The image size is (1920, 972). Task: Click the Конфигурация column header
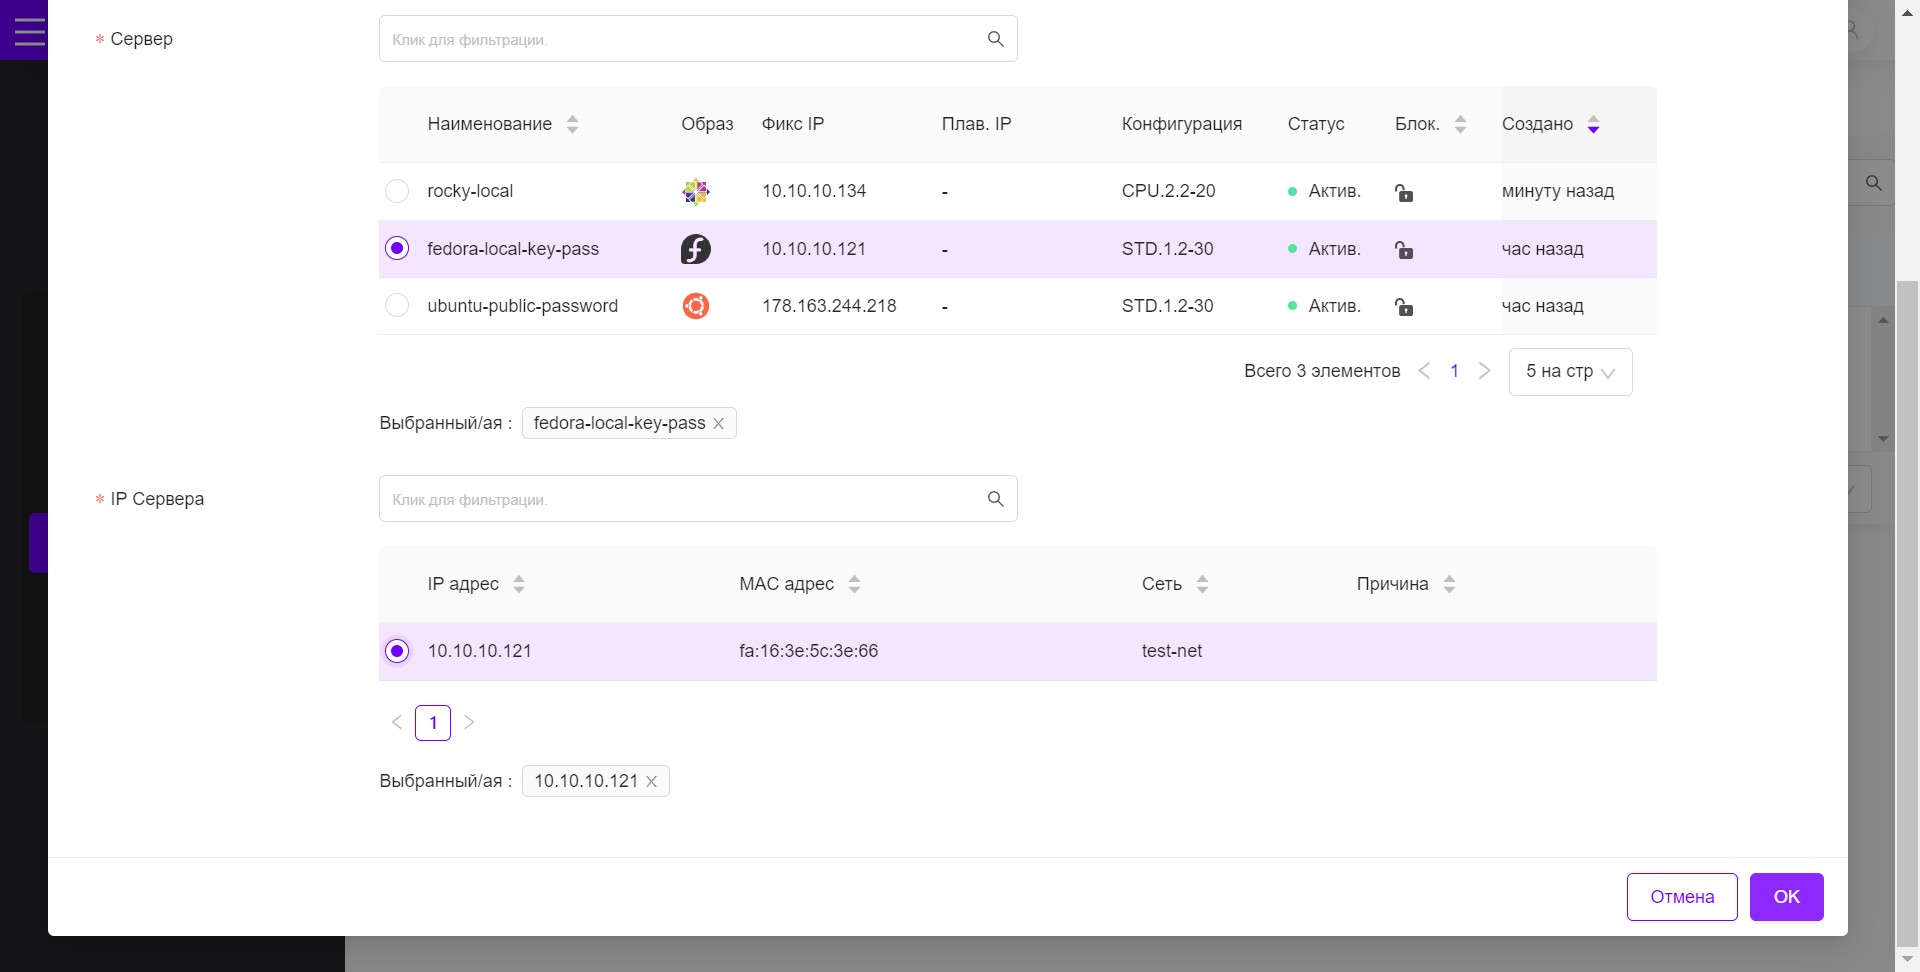[1182, 124]
